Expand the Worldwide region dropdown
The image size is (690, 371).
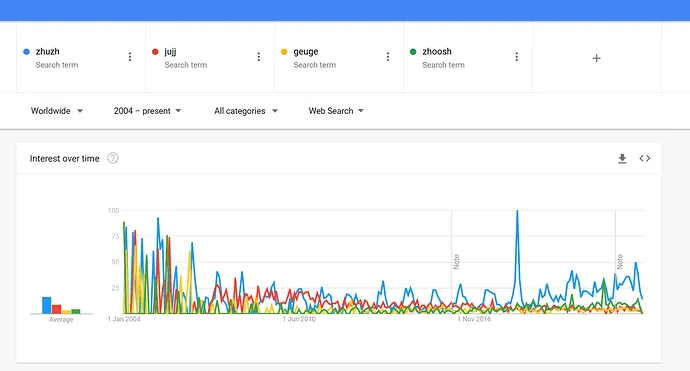(x=57, y=111)
